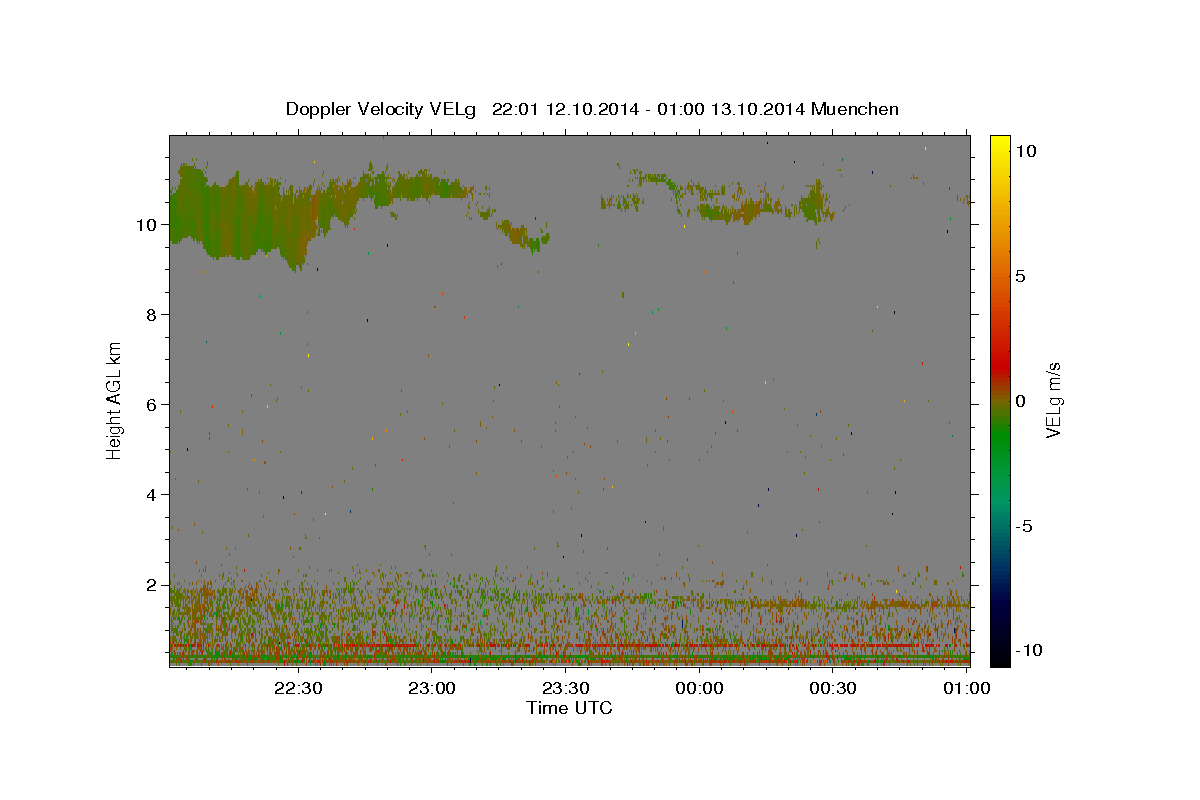Select the 00:00 time tick label
The width and height of the screenshot is (1200, 800).
click(699, 688)
